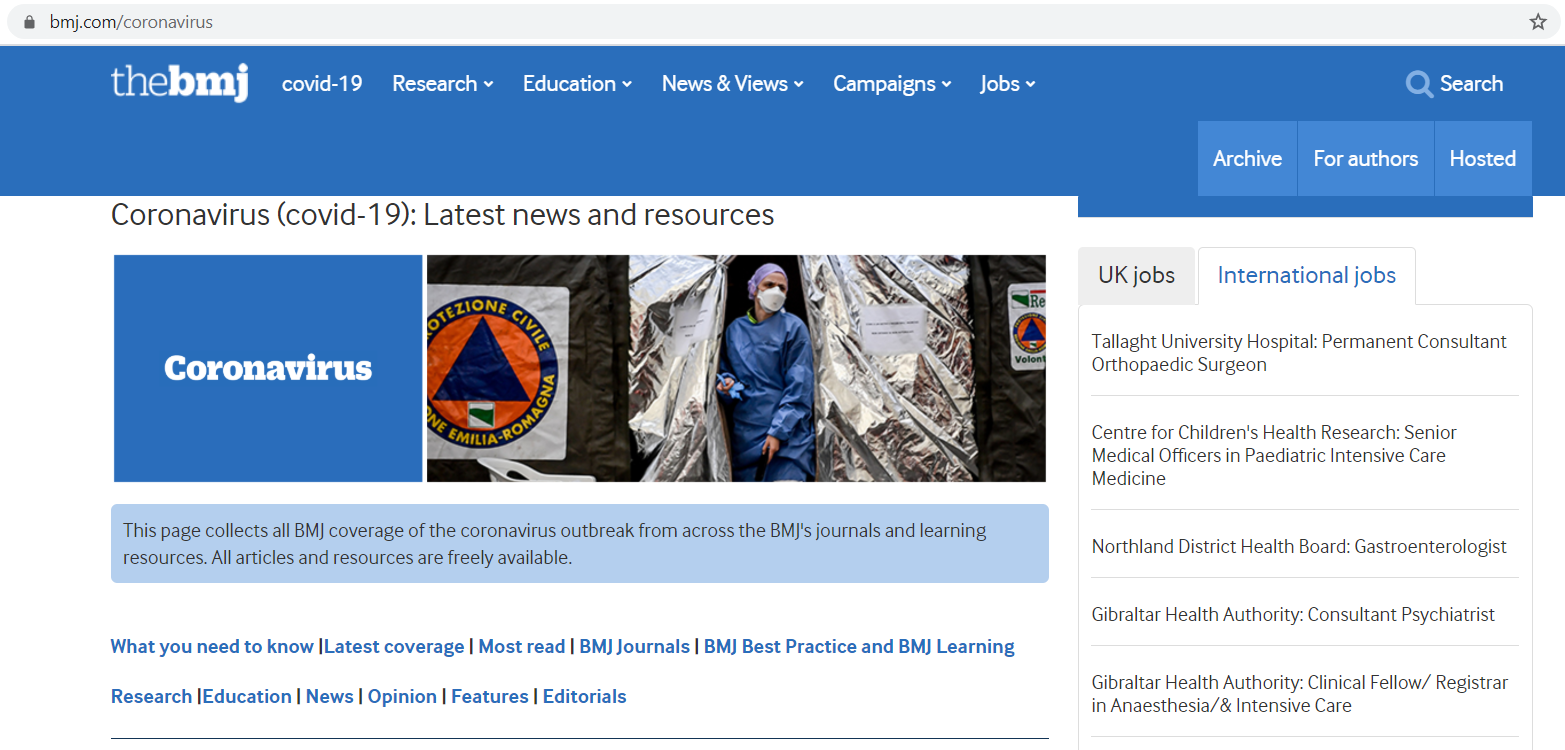Expand the News & Views dropdown menu
The width and height of the screenshot is (1565, 750).
[x=733, y=84]
